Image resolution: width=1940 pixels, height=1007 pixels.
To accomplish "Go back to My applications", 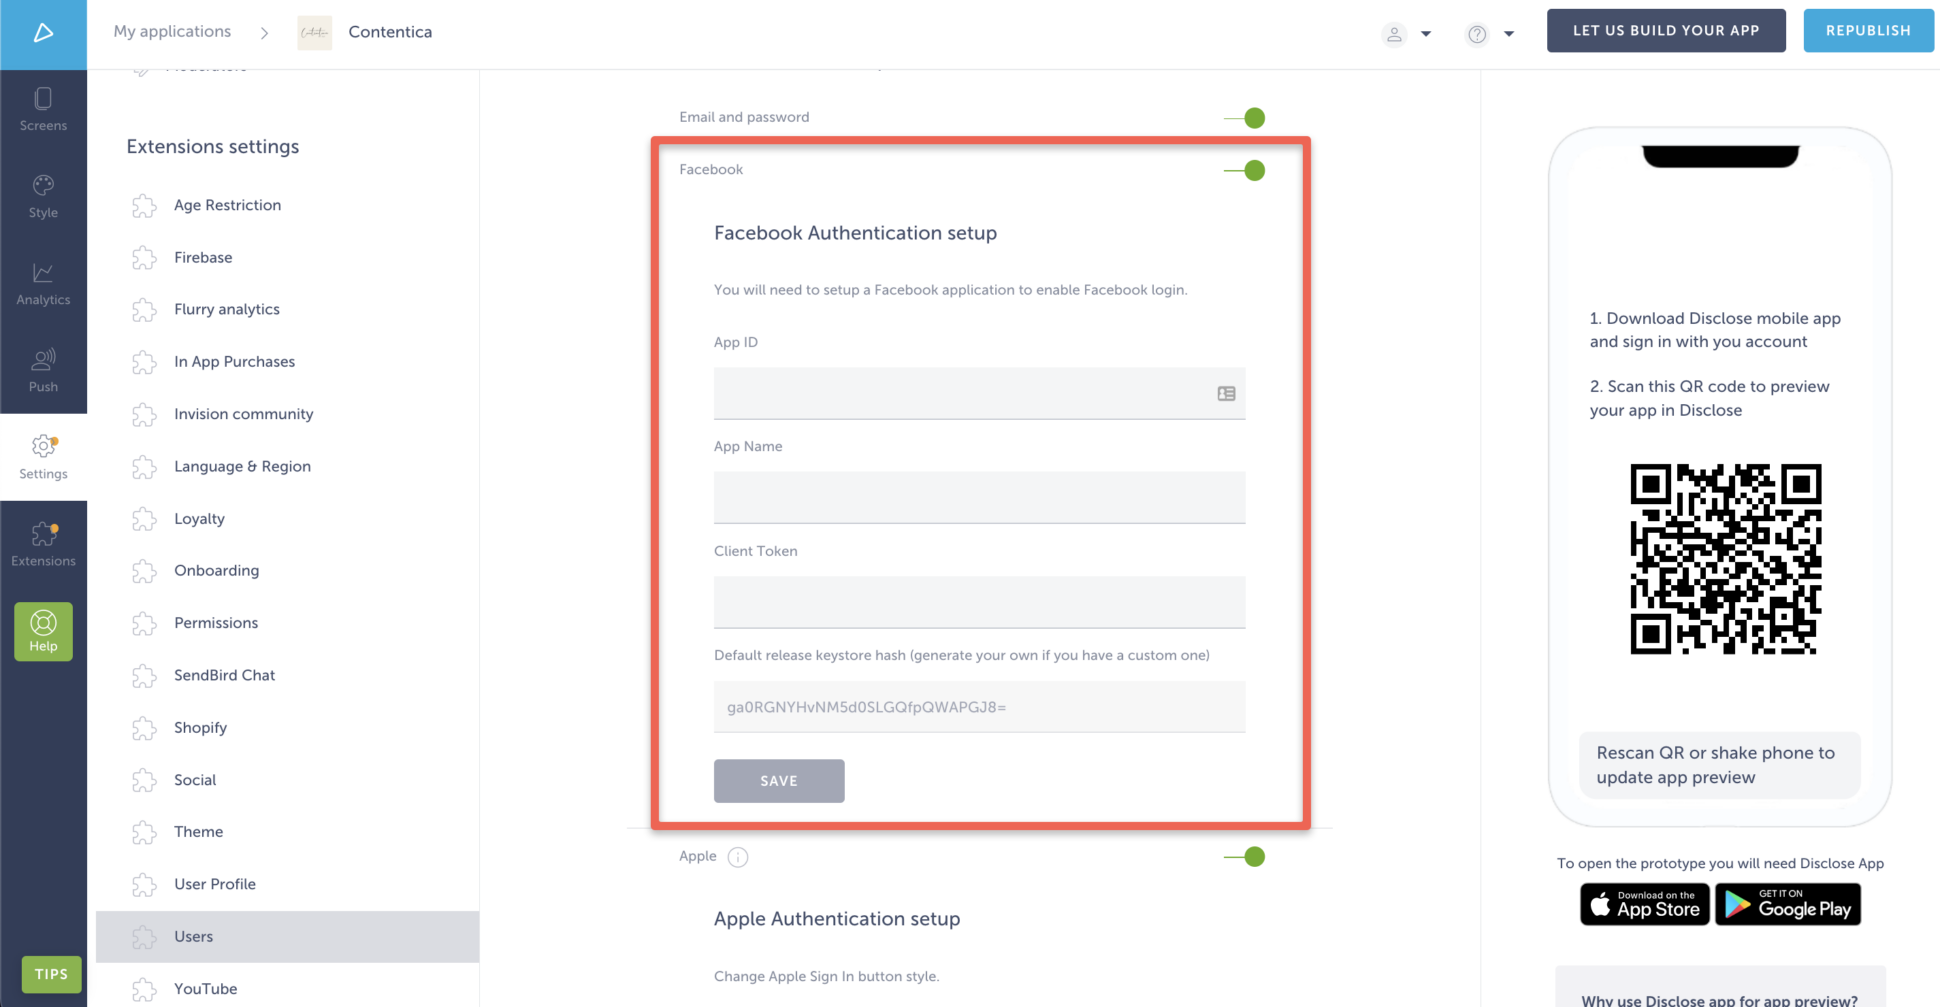I will coord(171,31).
